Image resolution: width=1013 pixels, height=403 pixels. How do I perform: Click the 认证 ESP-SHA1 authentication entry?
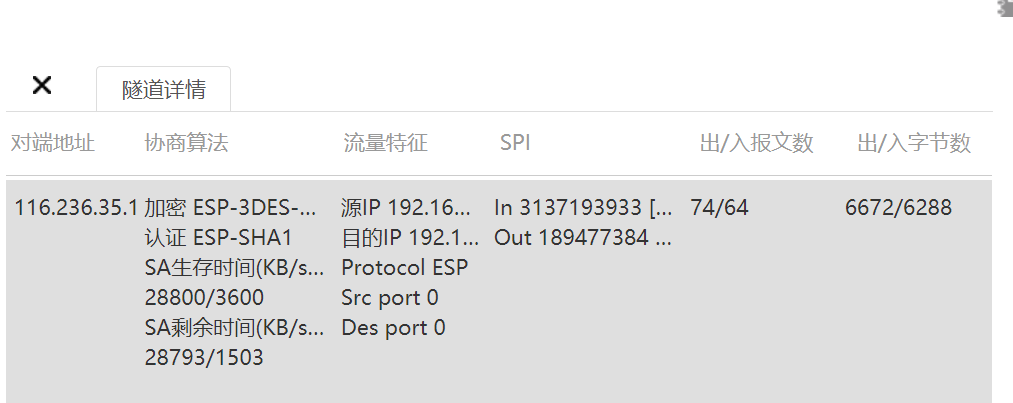(x=218, y=238)
